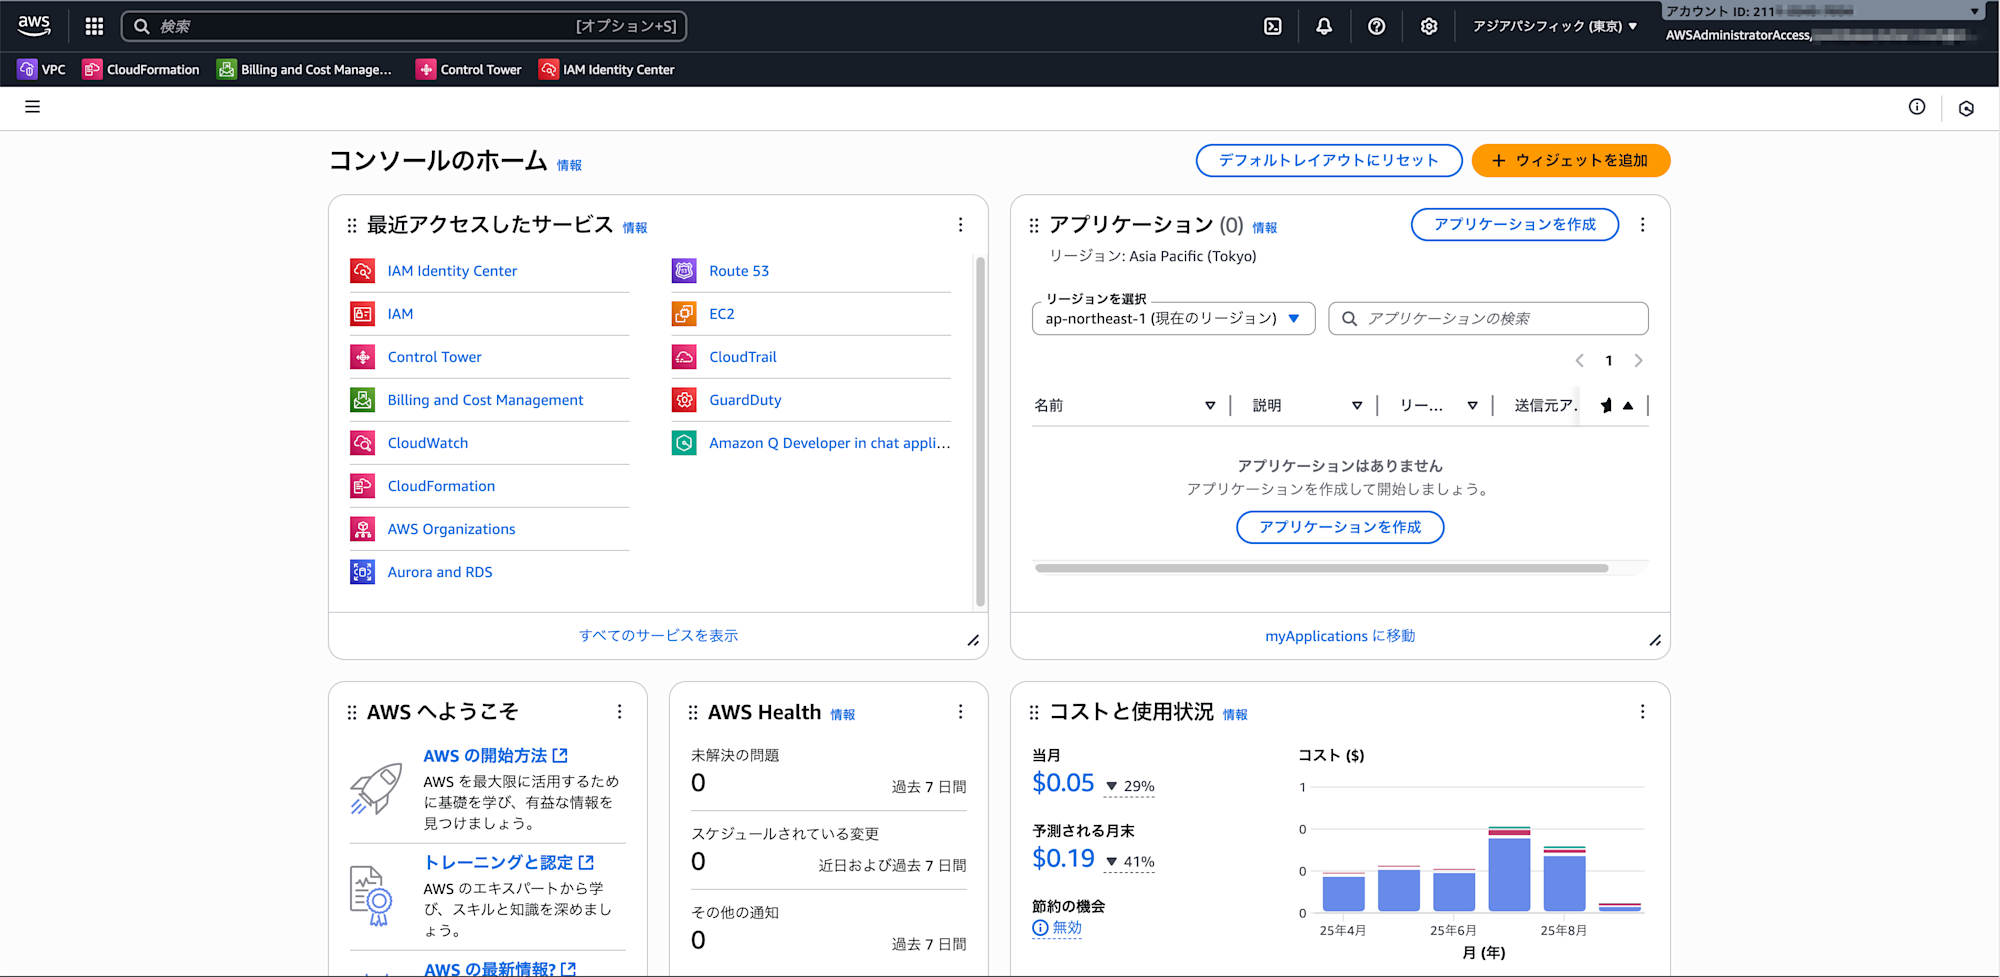Click the VPC favorite icon in bookmarks bar

[x=27, y=69]
